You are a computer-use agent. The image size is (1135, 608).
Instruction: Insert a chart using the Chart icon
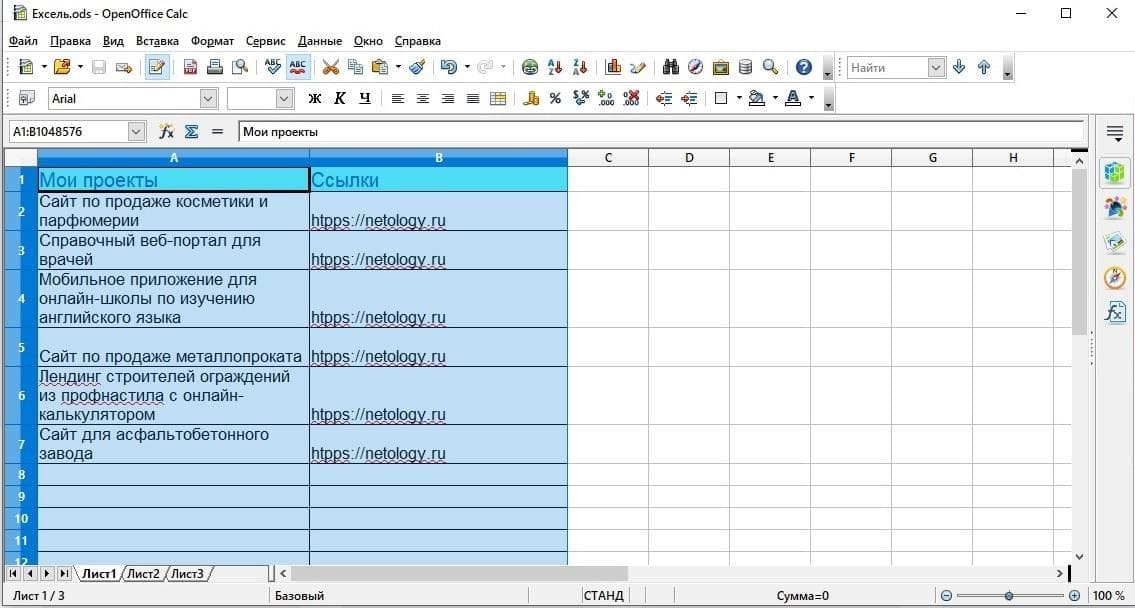(x=613, y=67)
